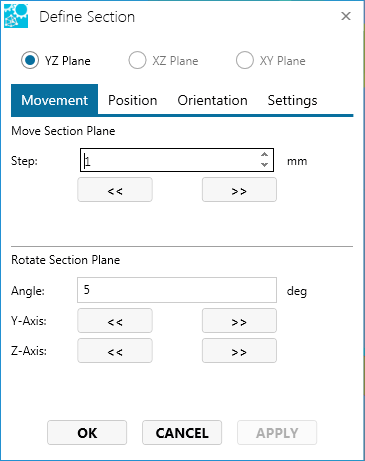
Task: Switch to the Movement tab
Action: 54,100
